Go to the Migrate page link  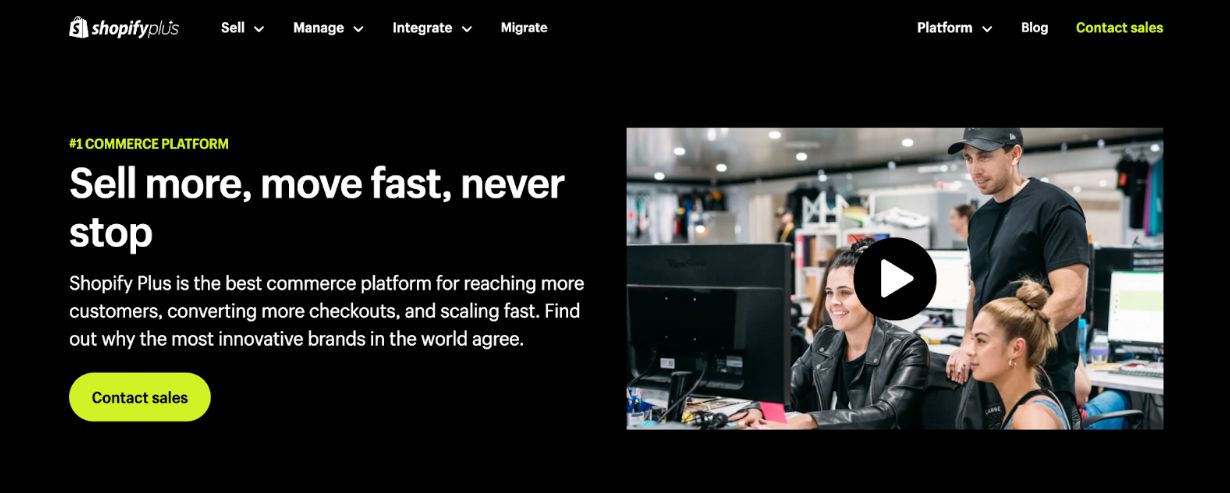coord(524,28)
